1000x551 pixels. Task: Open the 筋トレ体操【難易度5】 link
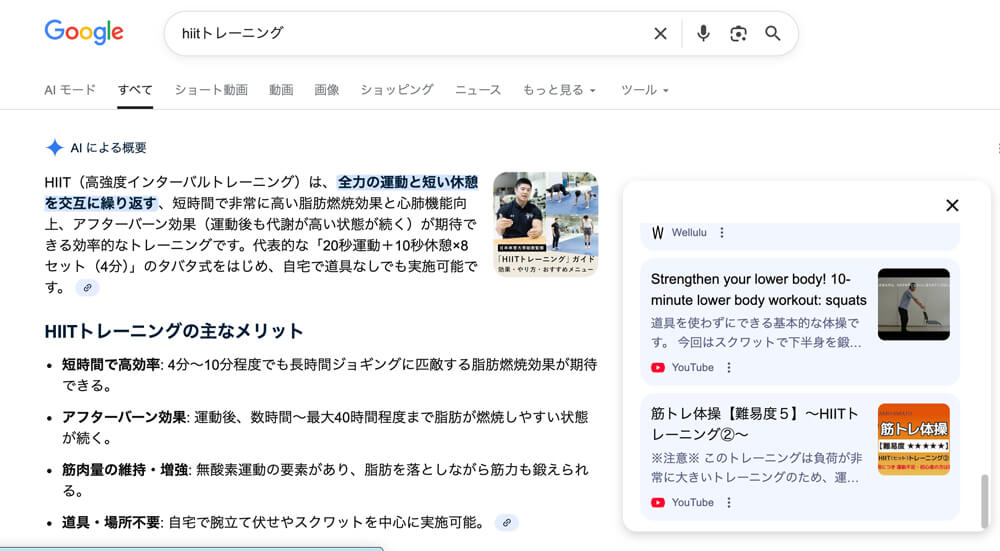754,424
